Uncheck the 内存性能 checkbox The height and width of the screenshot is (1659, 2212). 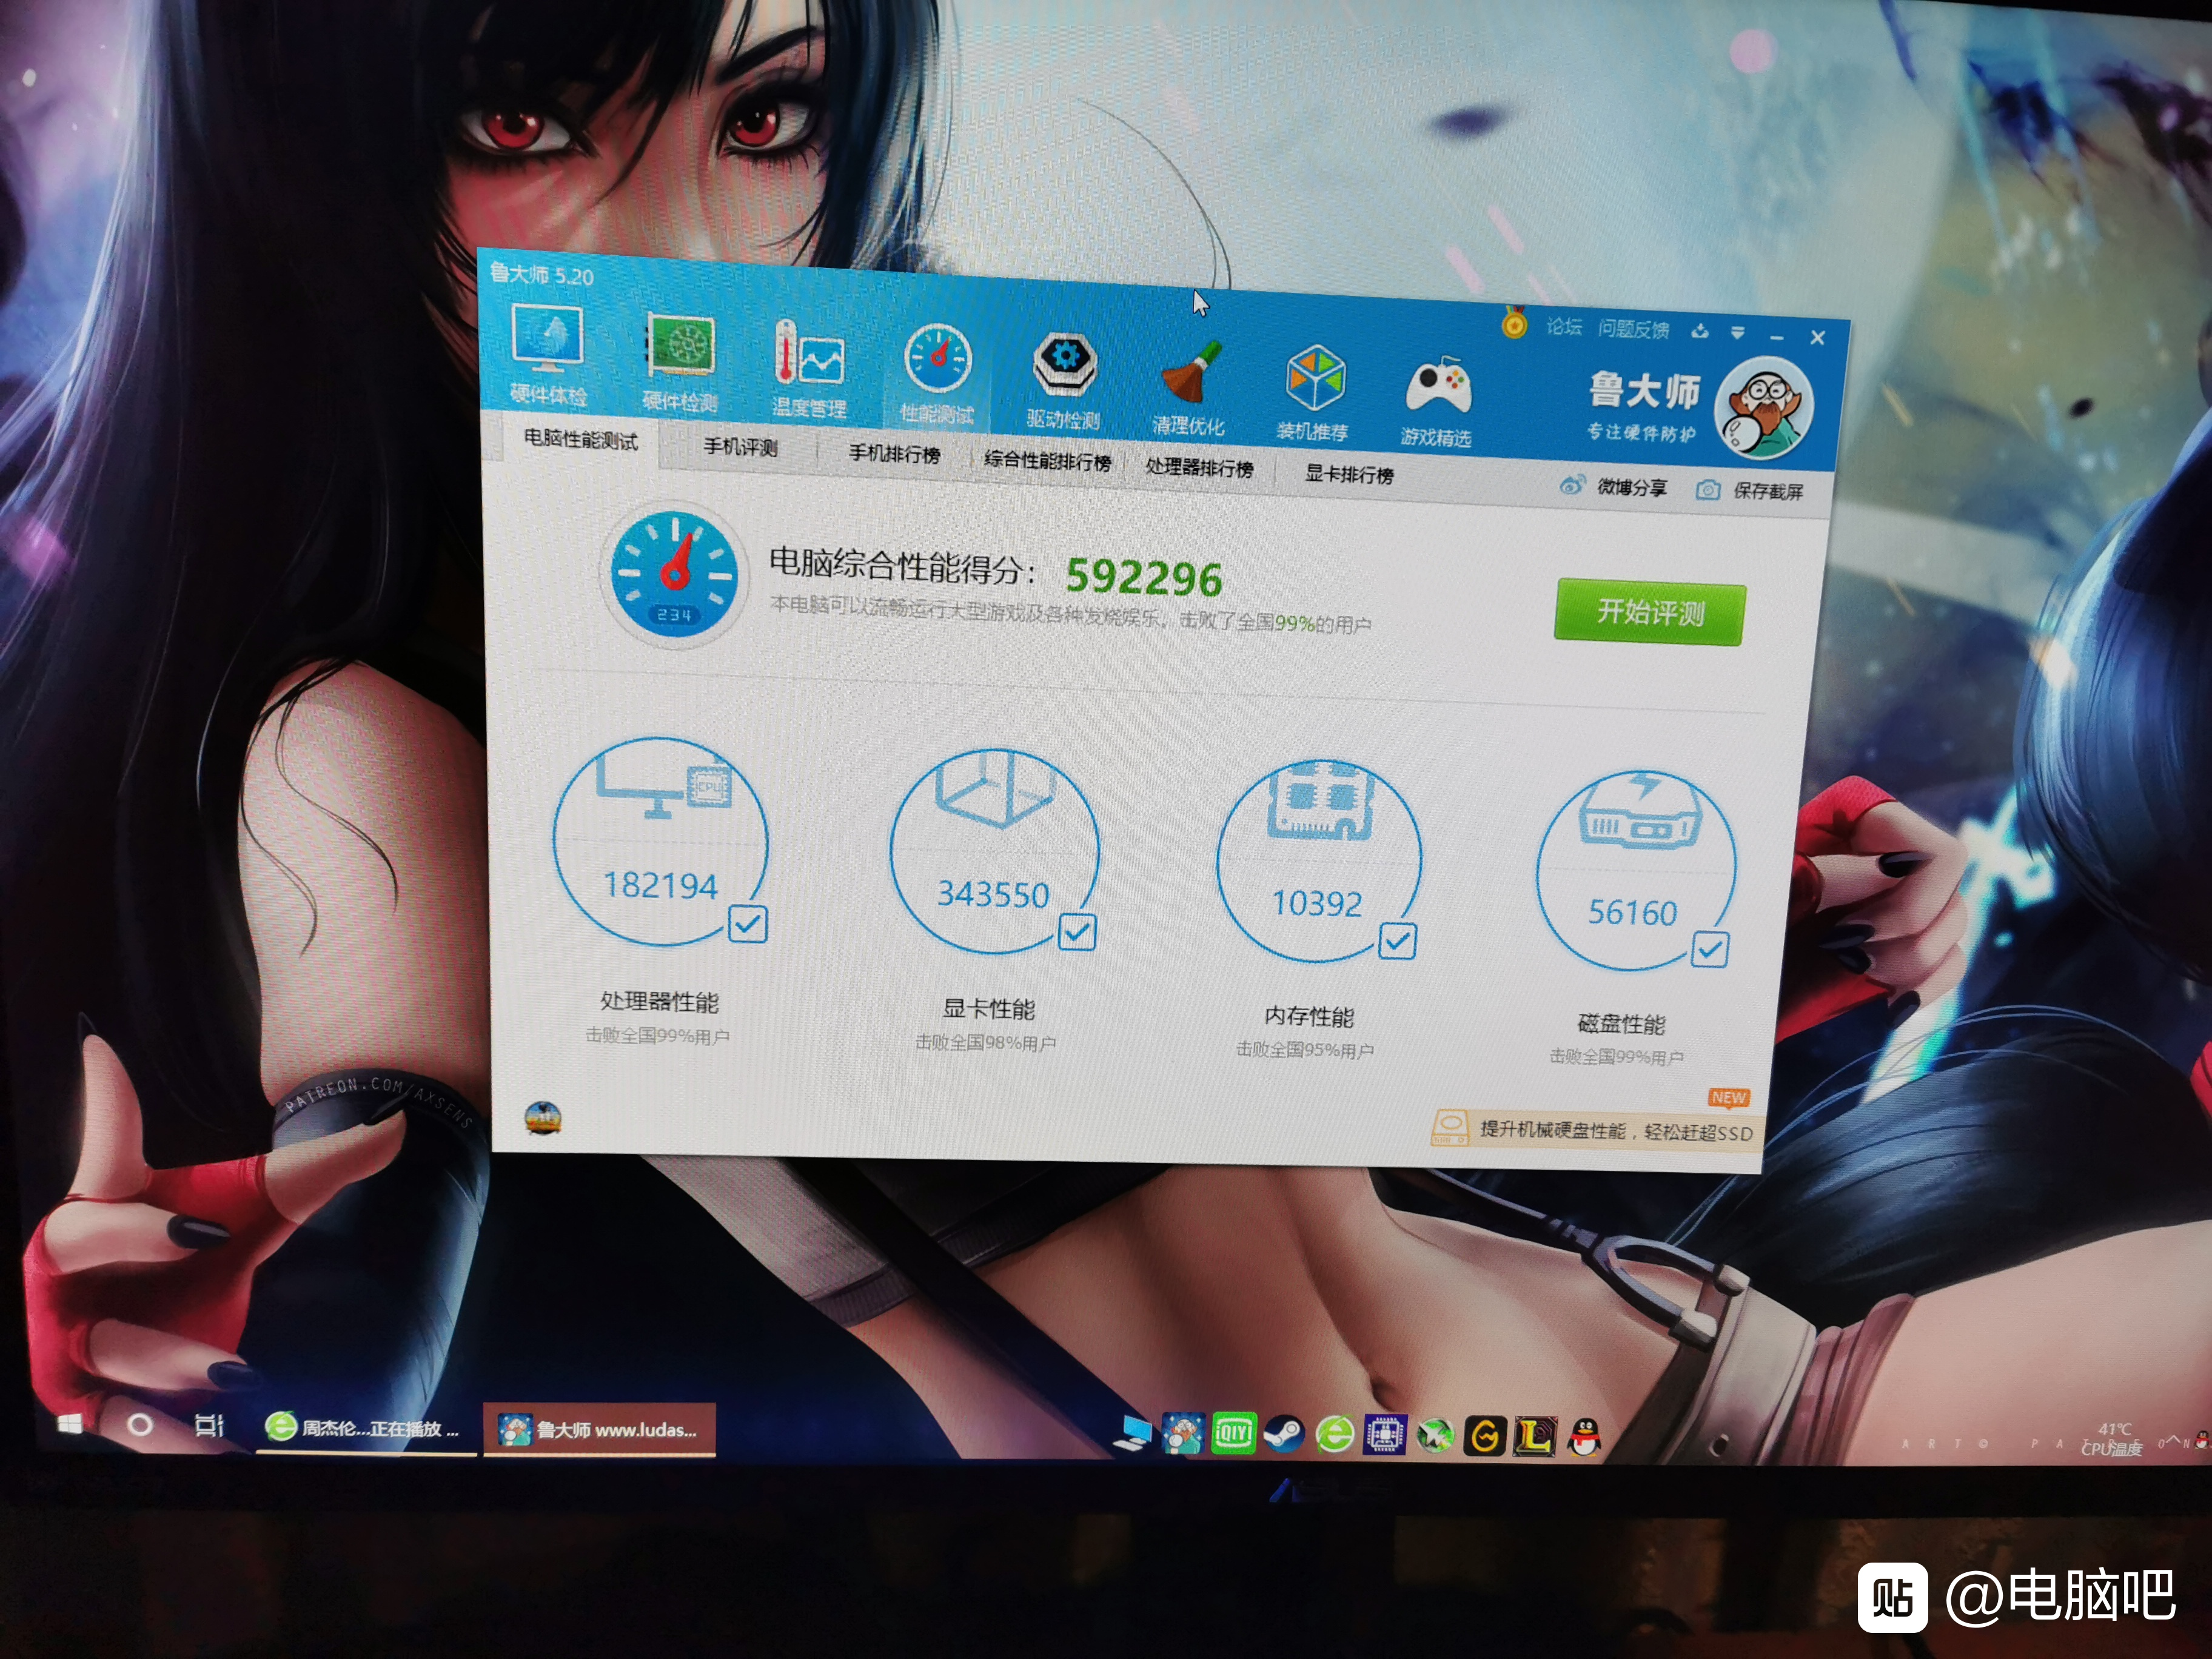(x=1397, y=940)
